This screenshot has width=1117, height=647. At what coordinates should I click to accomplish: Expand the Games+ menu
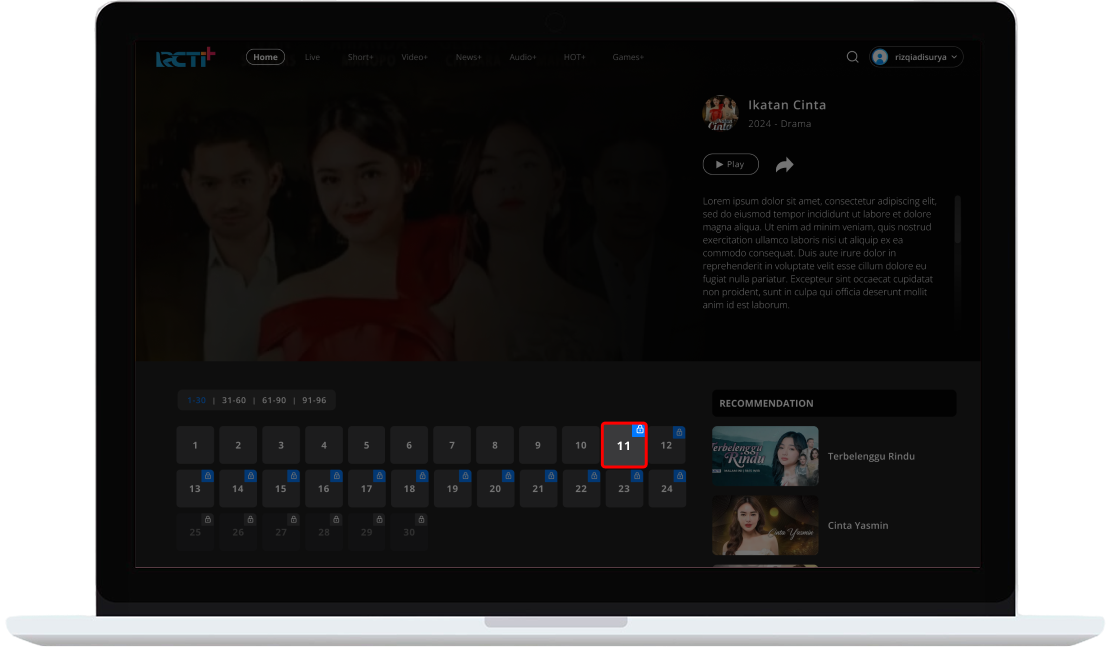628,57
